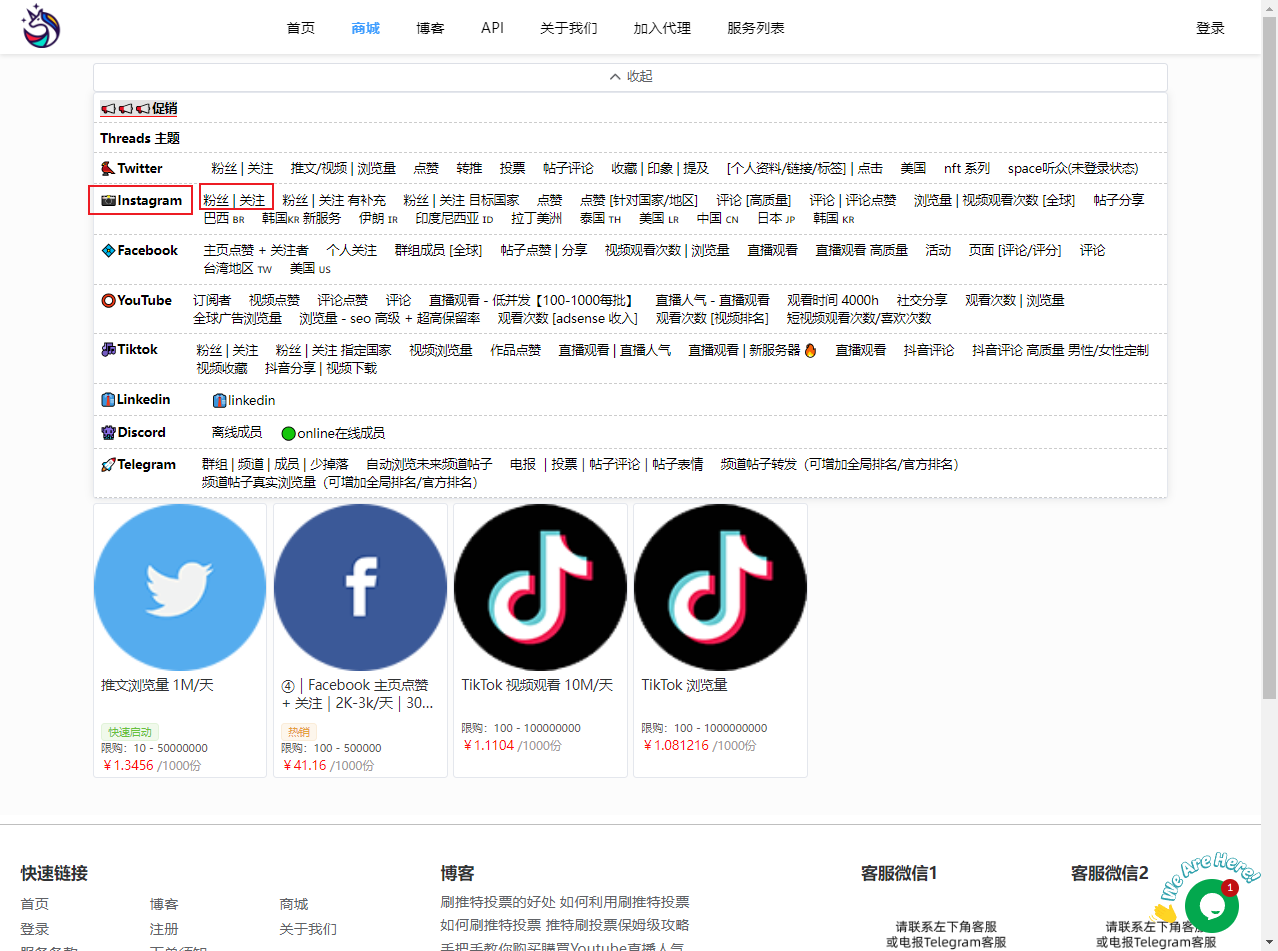The height and width of the screenshot is (951, 1278).
Task: Click price ￥1.1104 on TikTok product
Action: click(488, 745)
